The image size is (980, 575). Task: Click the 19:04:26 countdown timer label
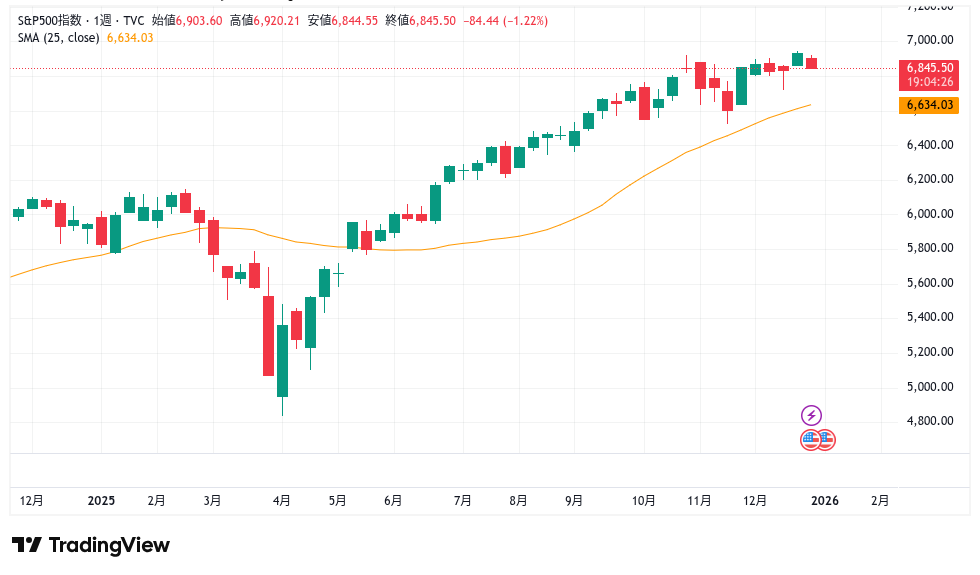coord(930,81)
